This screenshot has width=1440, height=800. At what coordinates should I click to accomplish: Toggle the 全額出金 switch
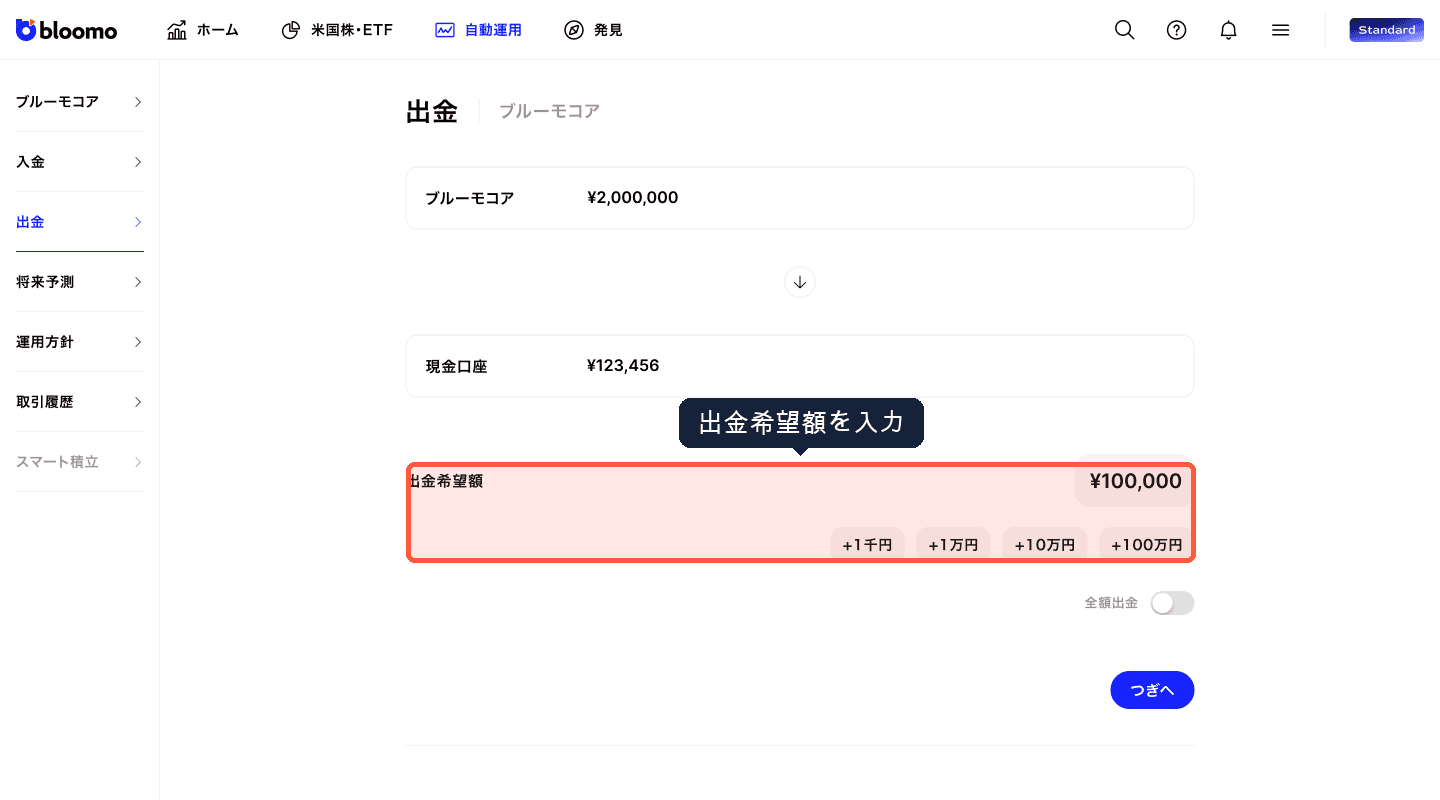point(1172,603)
